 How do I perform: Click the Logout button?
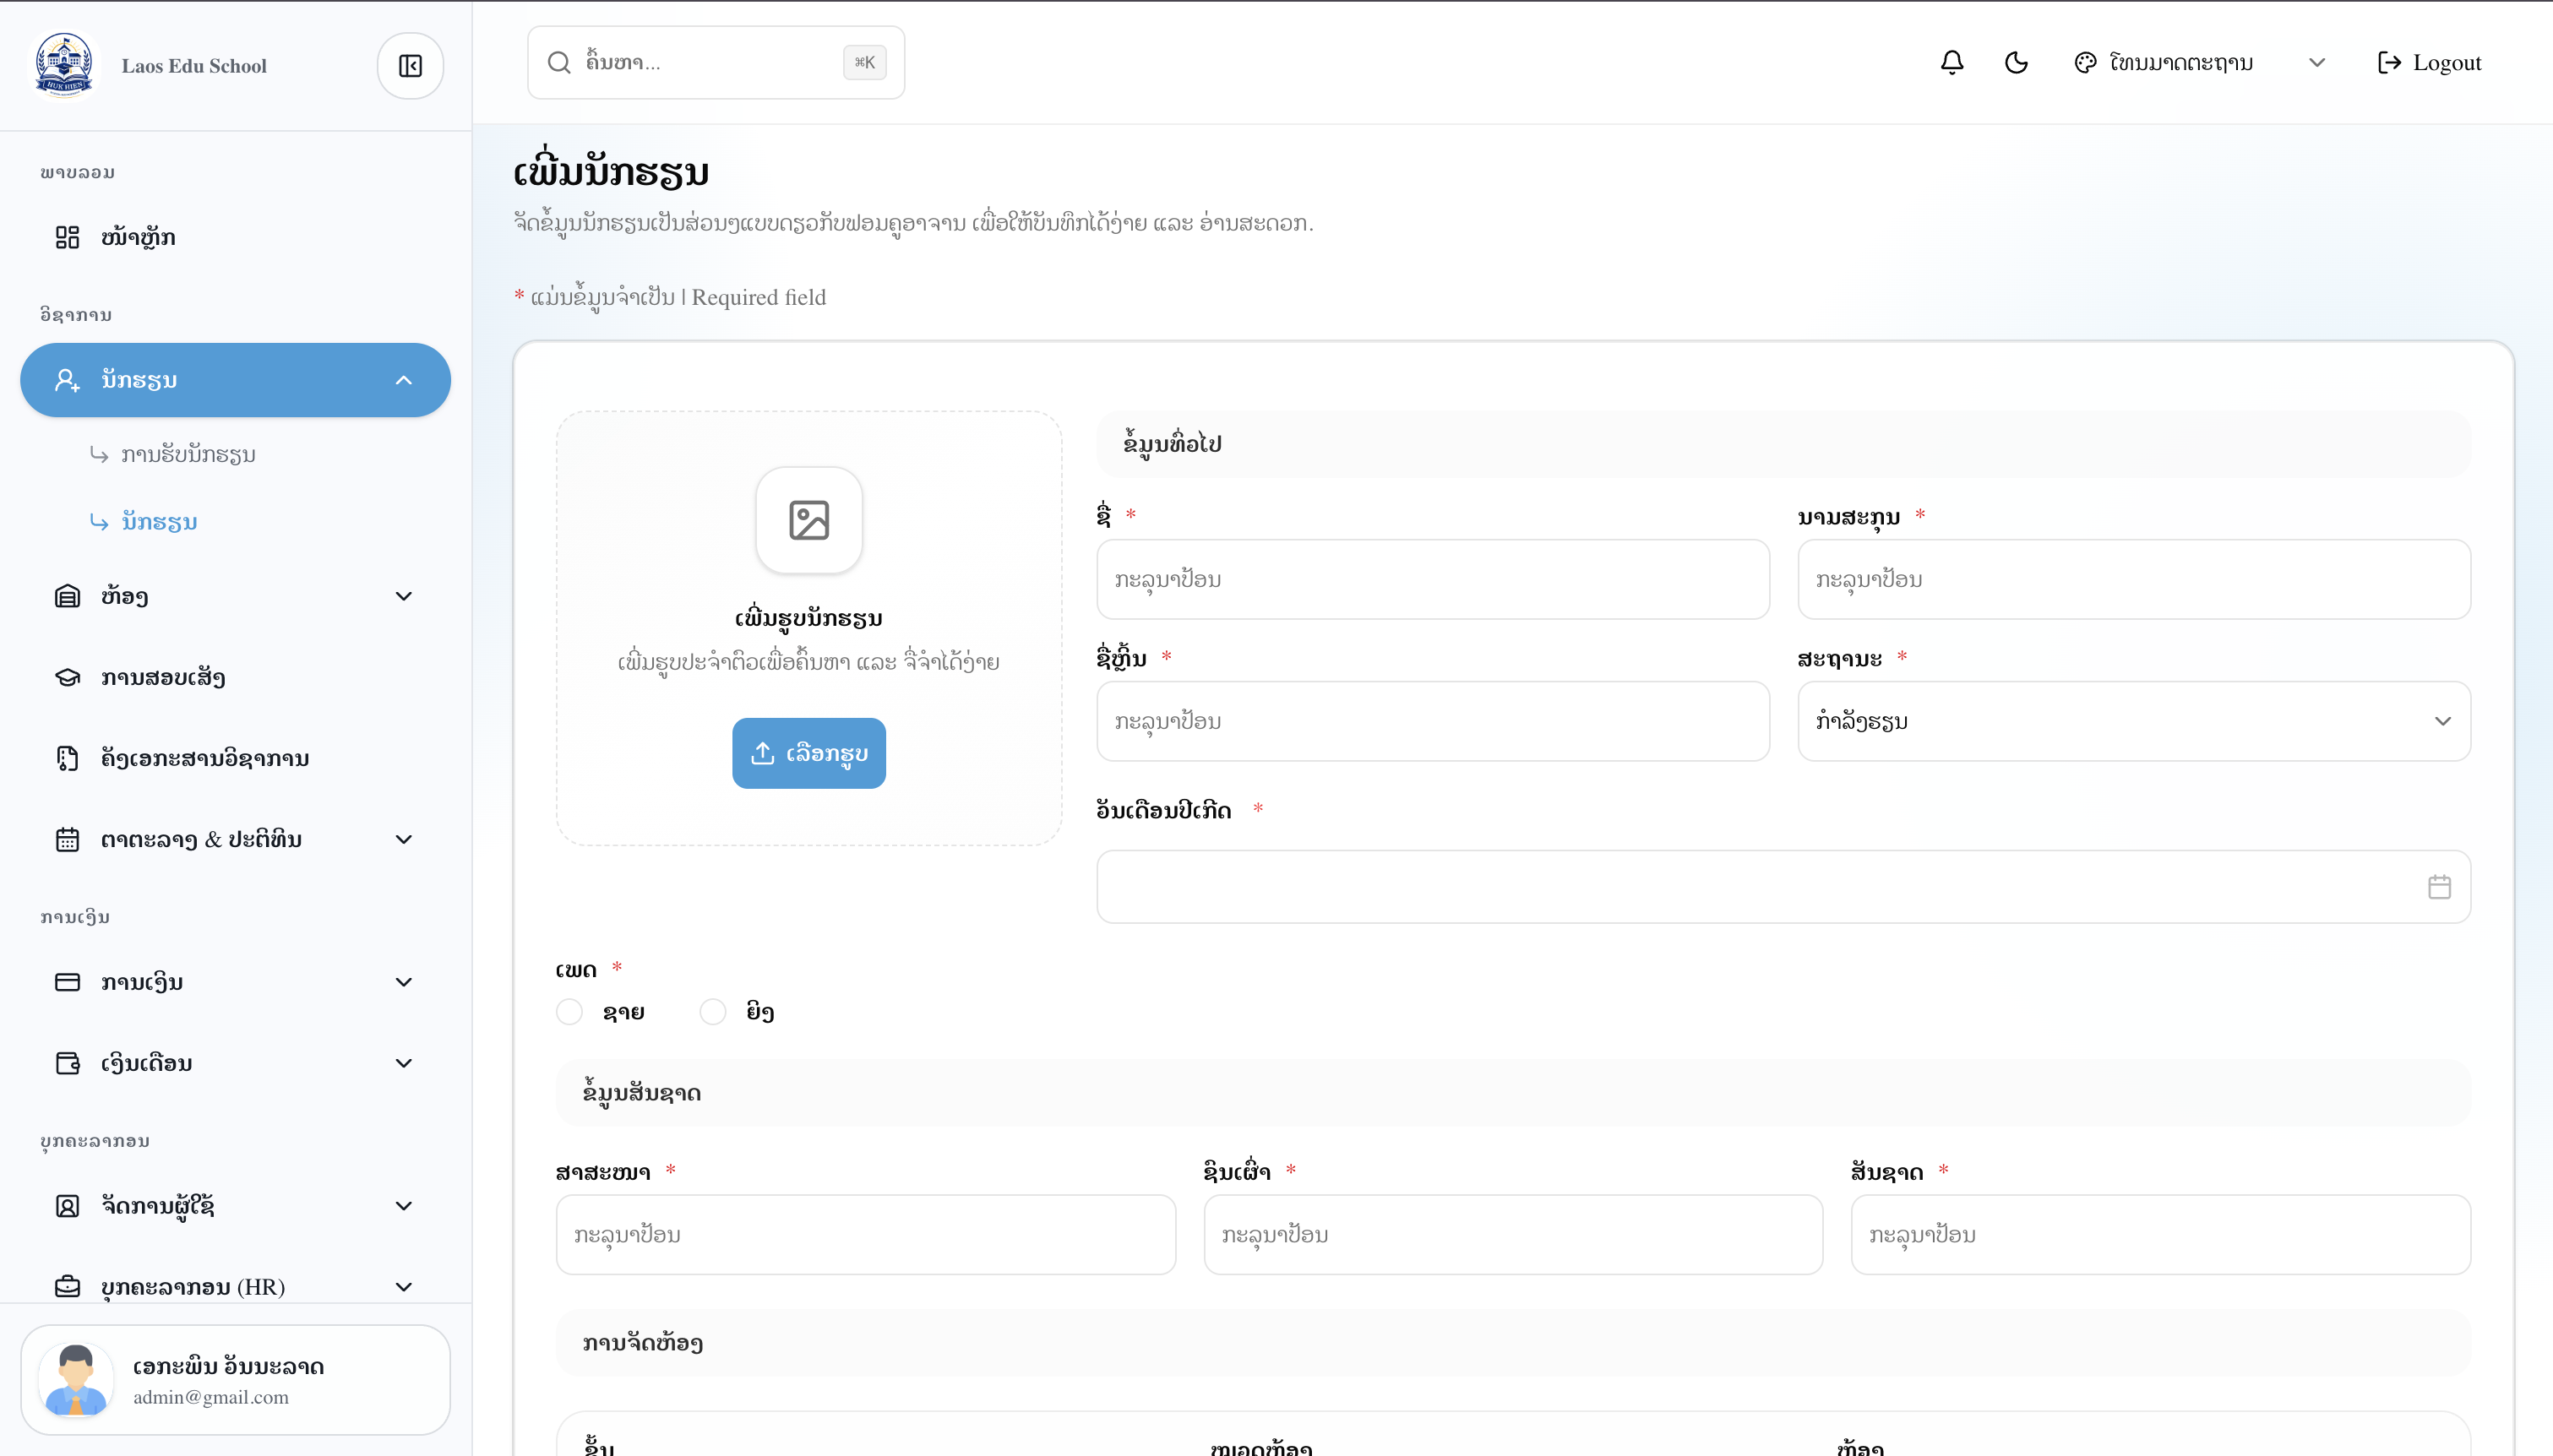[2429, 63]
